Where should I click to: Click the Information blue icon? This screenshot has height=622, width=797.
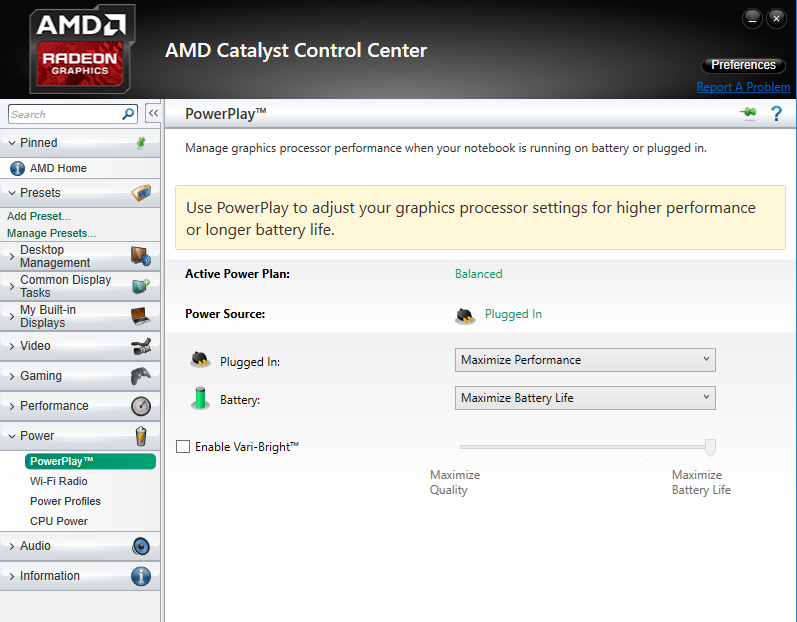[141, 576]
